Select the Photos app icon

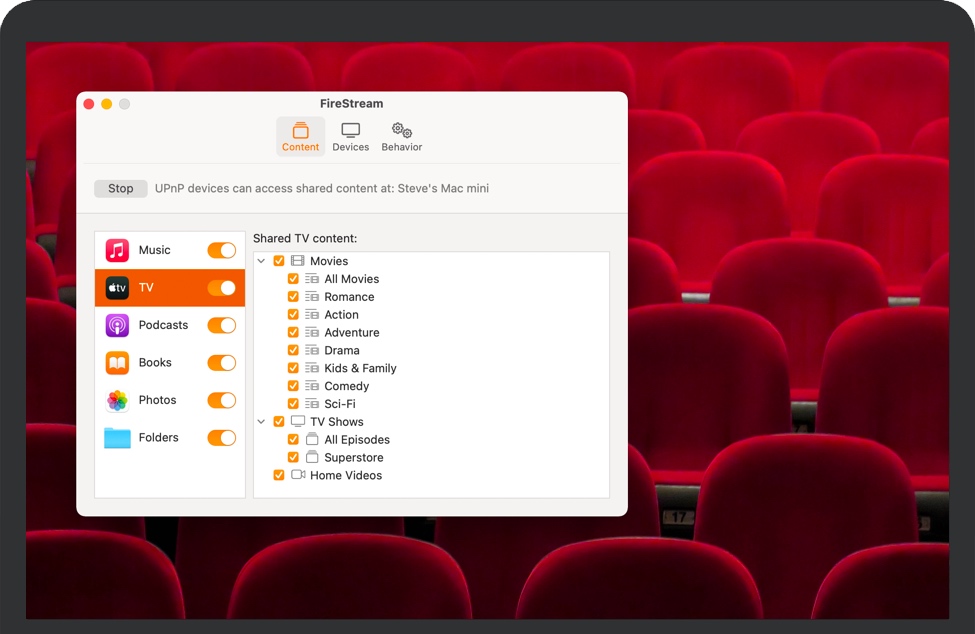[x=115, y=400]
